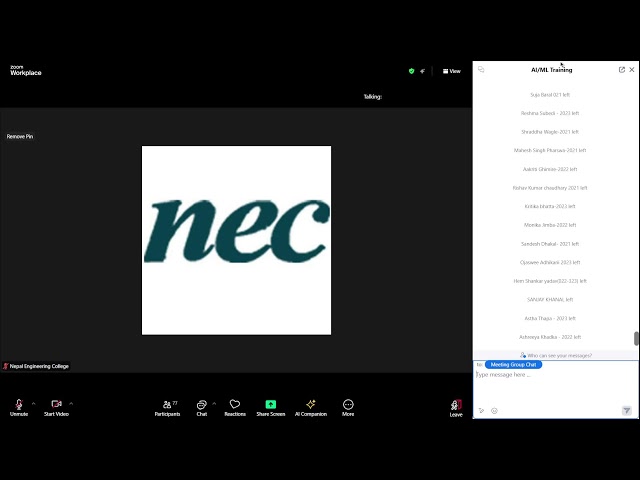Click the icon next to the shield
This screenshot has width=640, height=480.
[422, 71]
